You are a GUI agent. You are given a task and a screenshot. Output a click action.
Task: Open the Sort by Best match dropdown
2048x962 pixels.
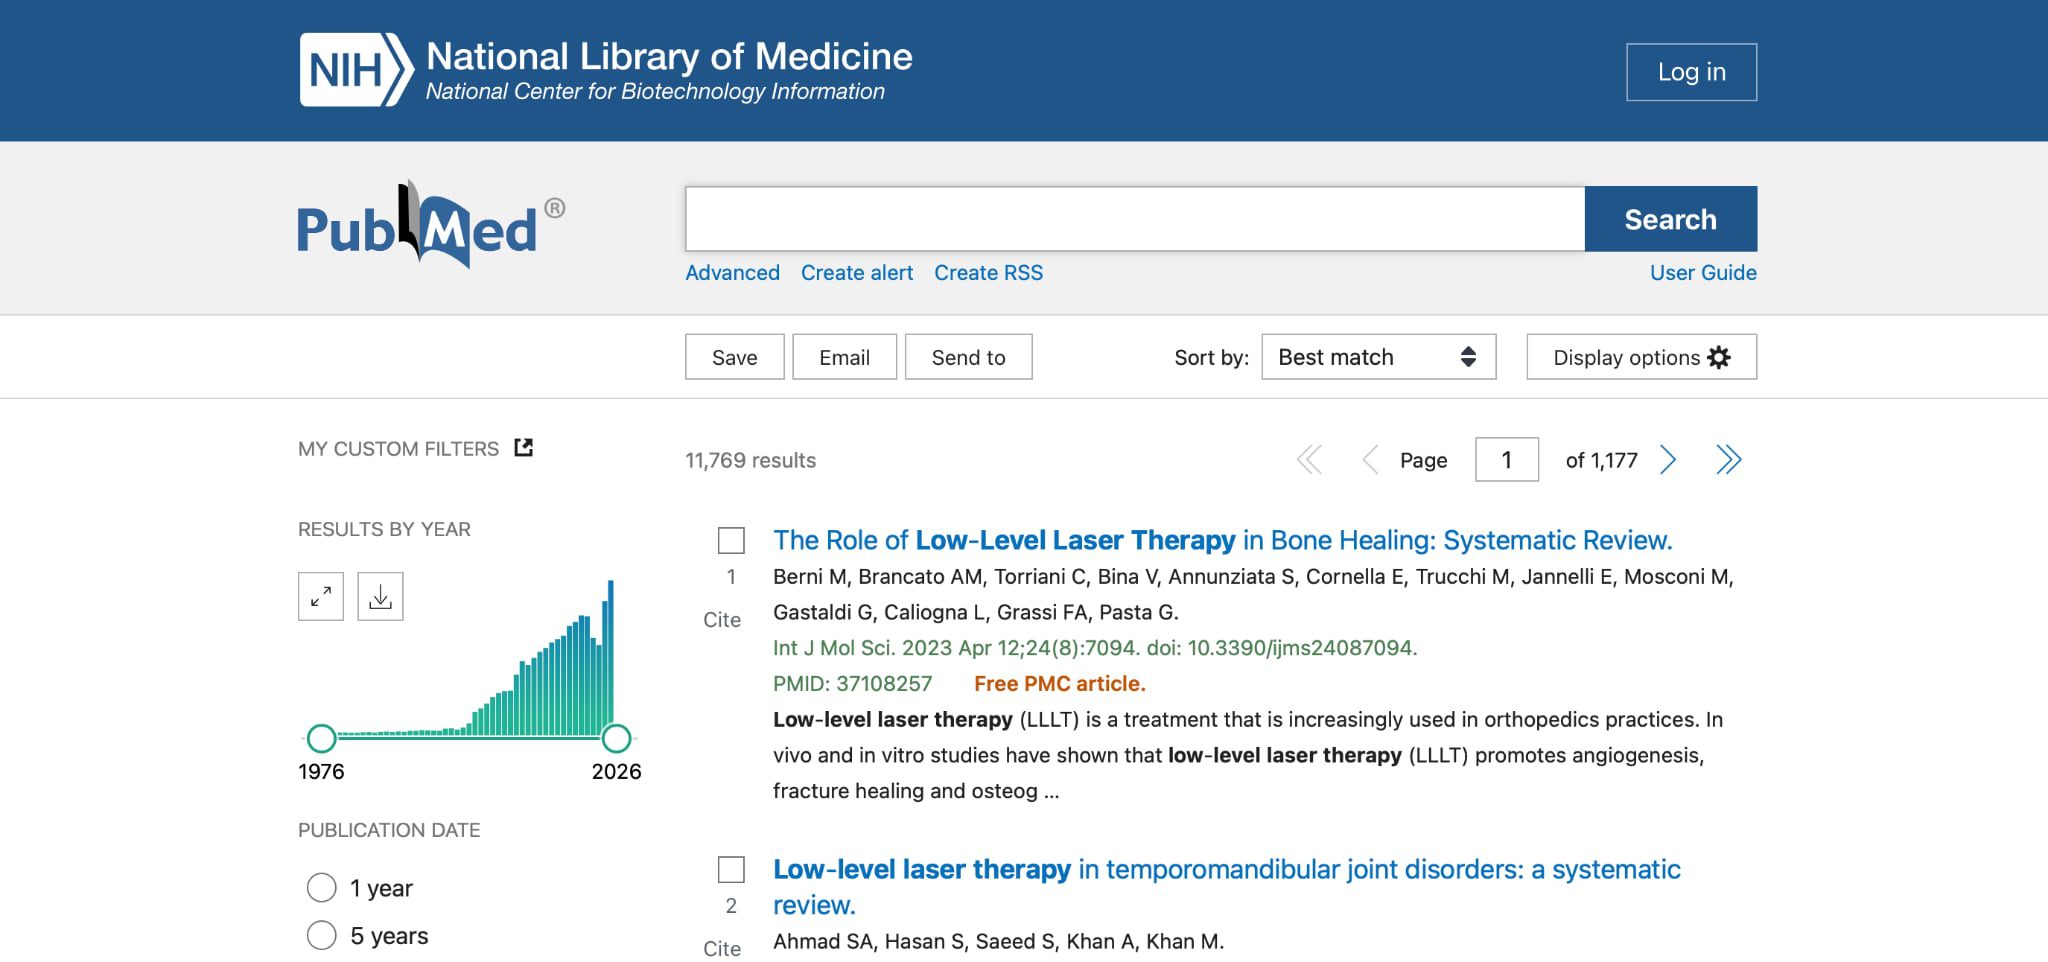(x=1379, y=357)
